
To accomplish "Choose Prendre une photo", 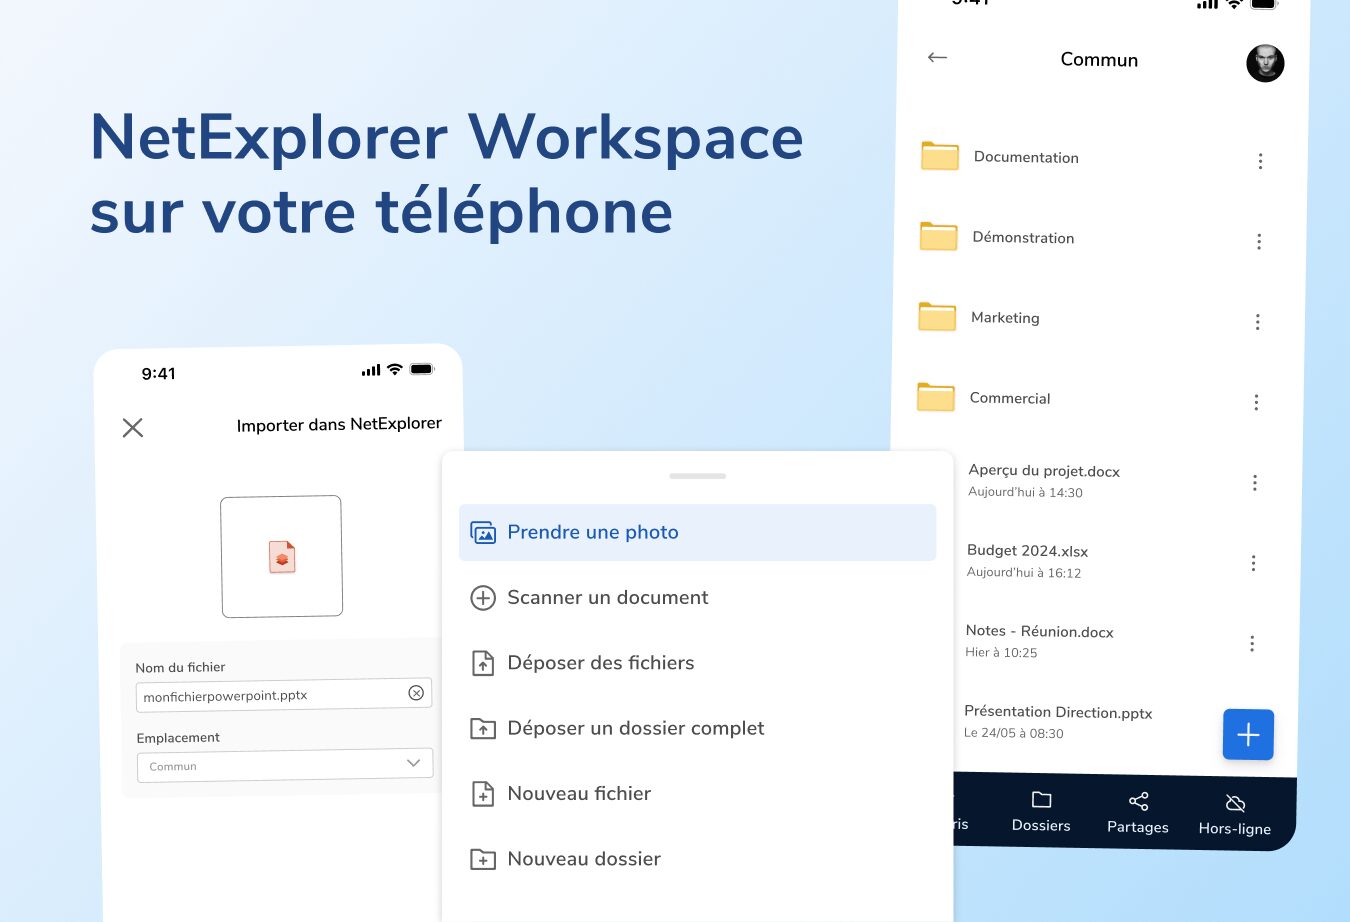I will coord(698,532).
